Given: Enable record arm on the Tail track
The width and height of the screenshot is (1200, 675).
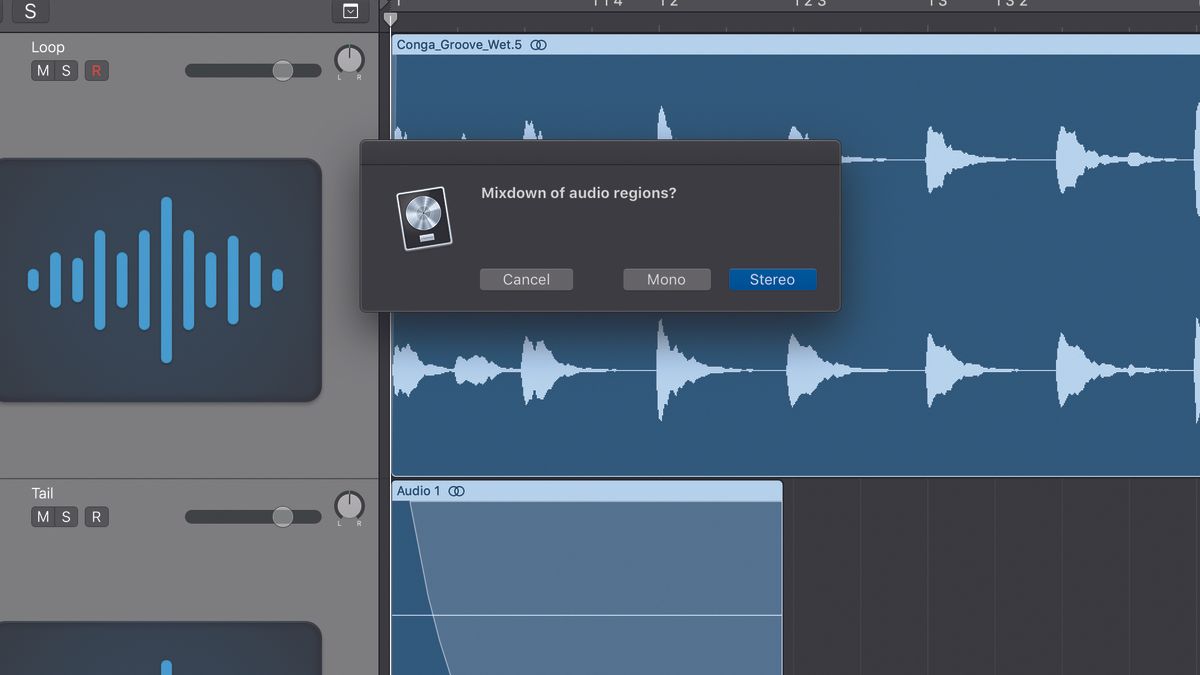Looking at the screenshot, I should coord(96,516).
